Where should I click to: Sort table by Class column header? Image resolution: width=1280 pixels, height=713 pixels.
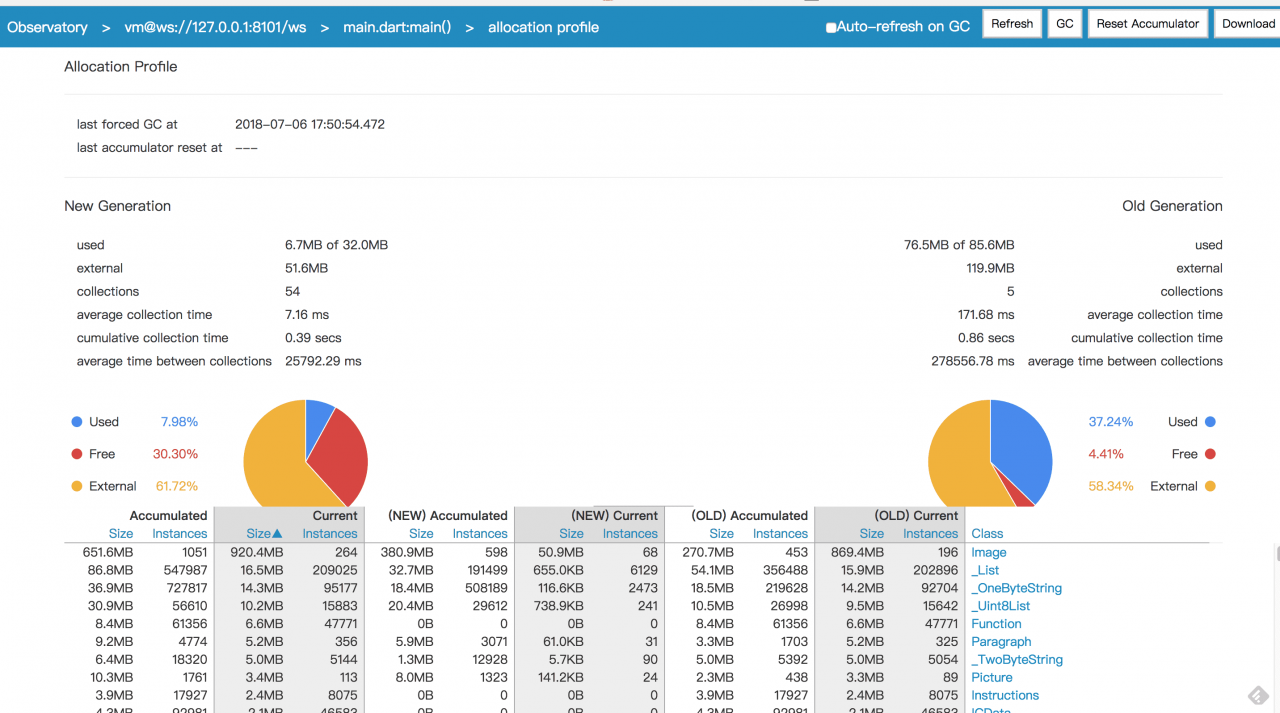coord(987,534)
